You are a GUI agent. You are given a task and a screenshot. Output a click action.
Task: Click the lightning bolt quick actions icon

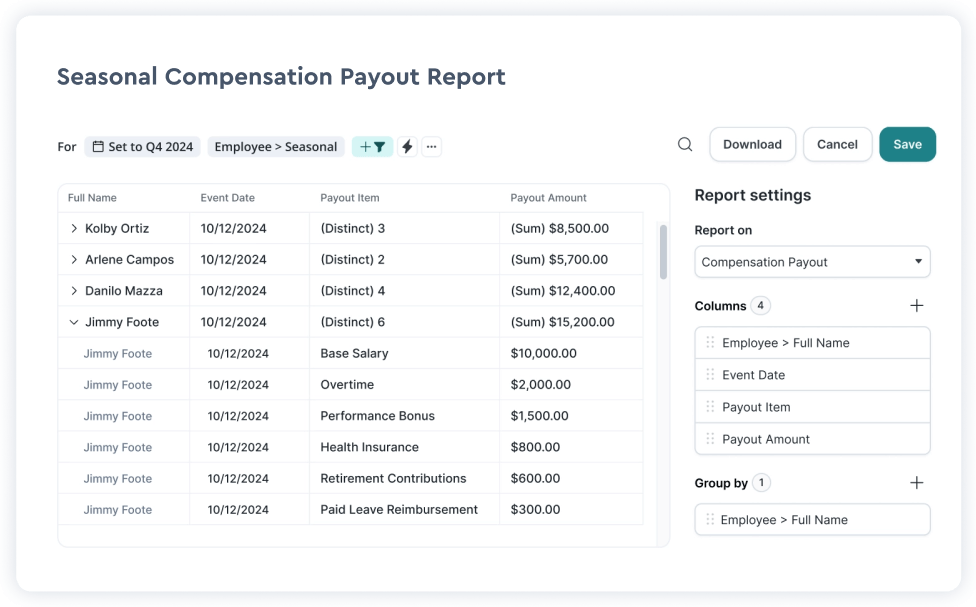point(407,147)
